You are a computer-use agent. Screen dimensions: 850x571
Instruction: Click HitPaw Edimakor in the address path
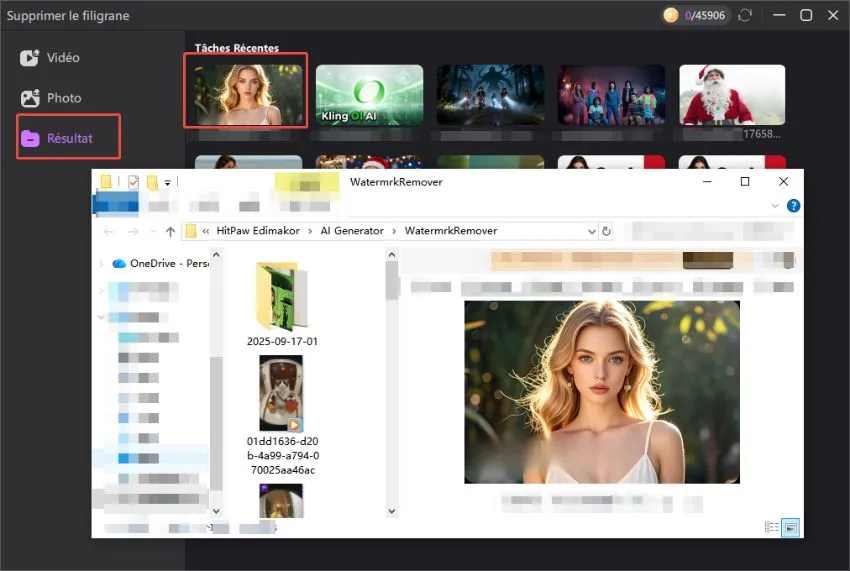pos(263,231)
